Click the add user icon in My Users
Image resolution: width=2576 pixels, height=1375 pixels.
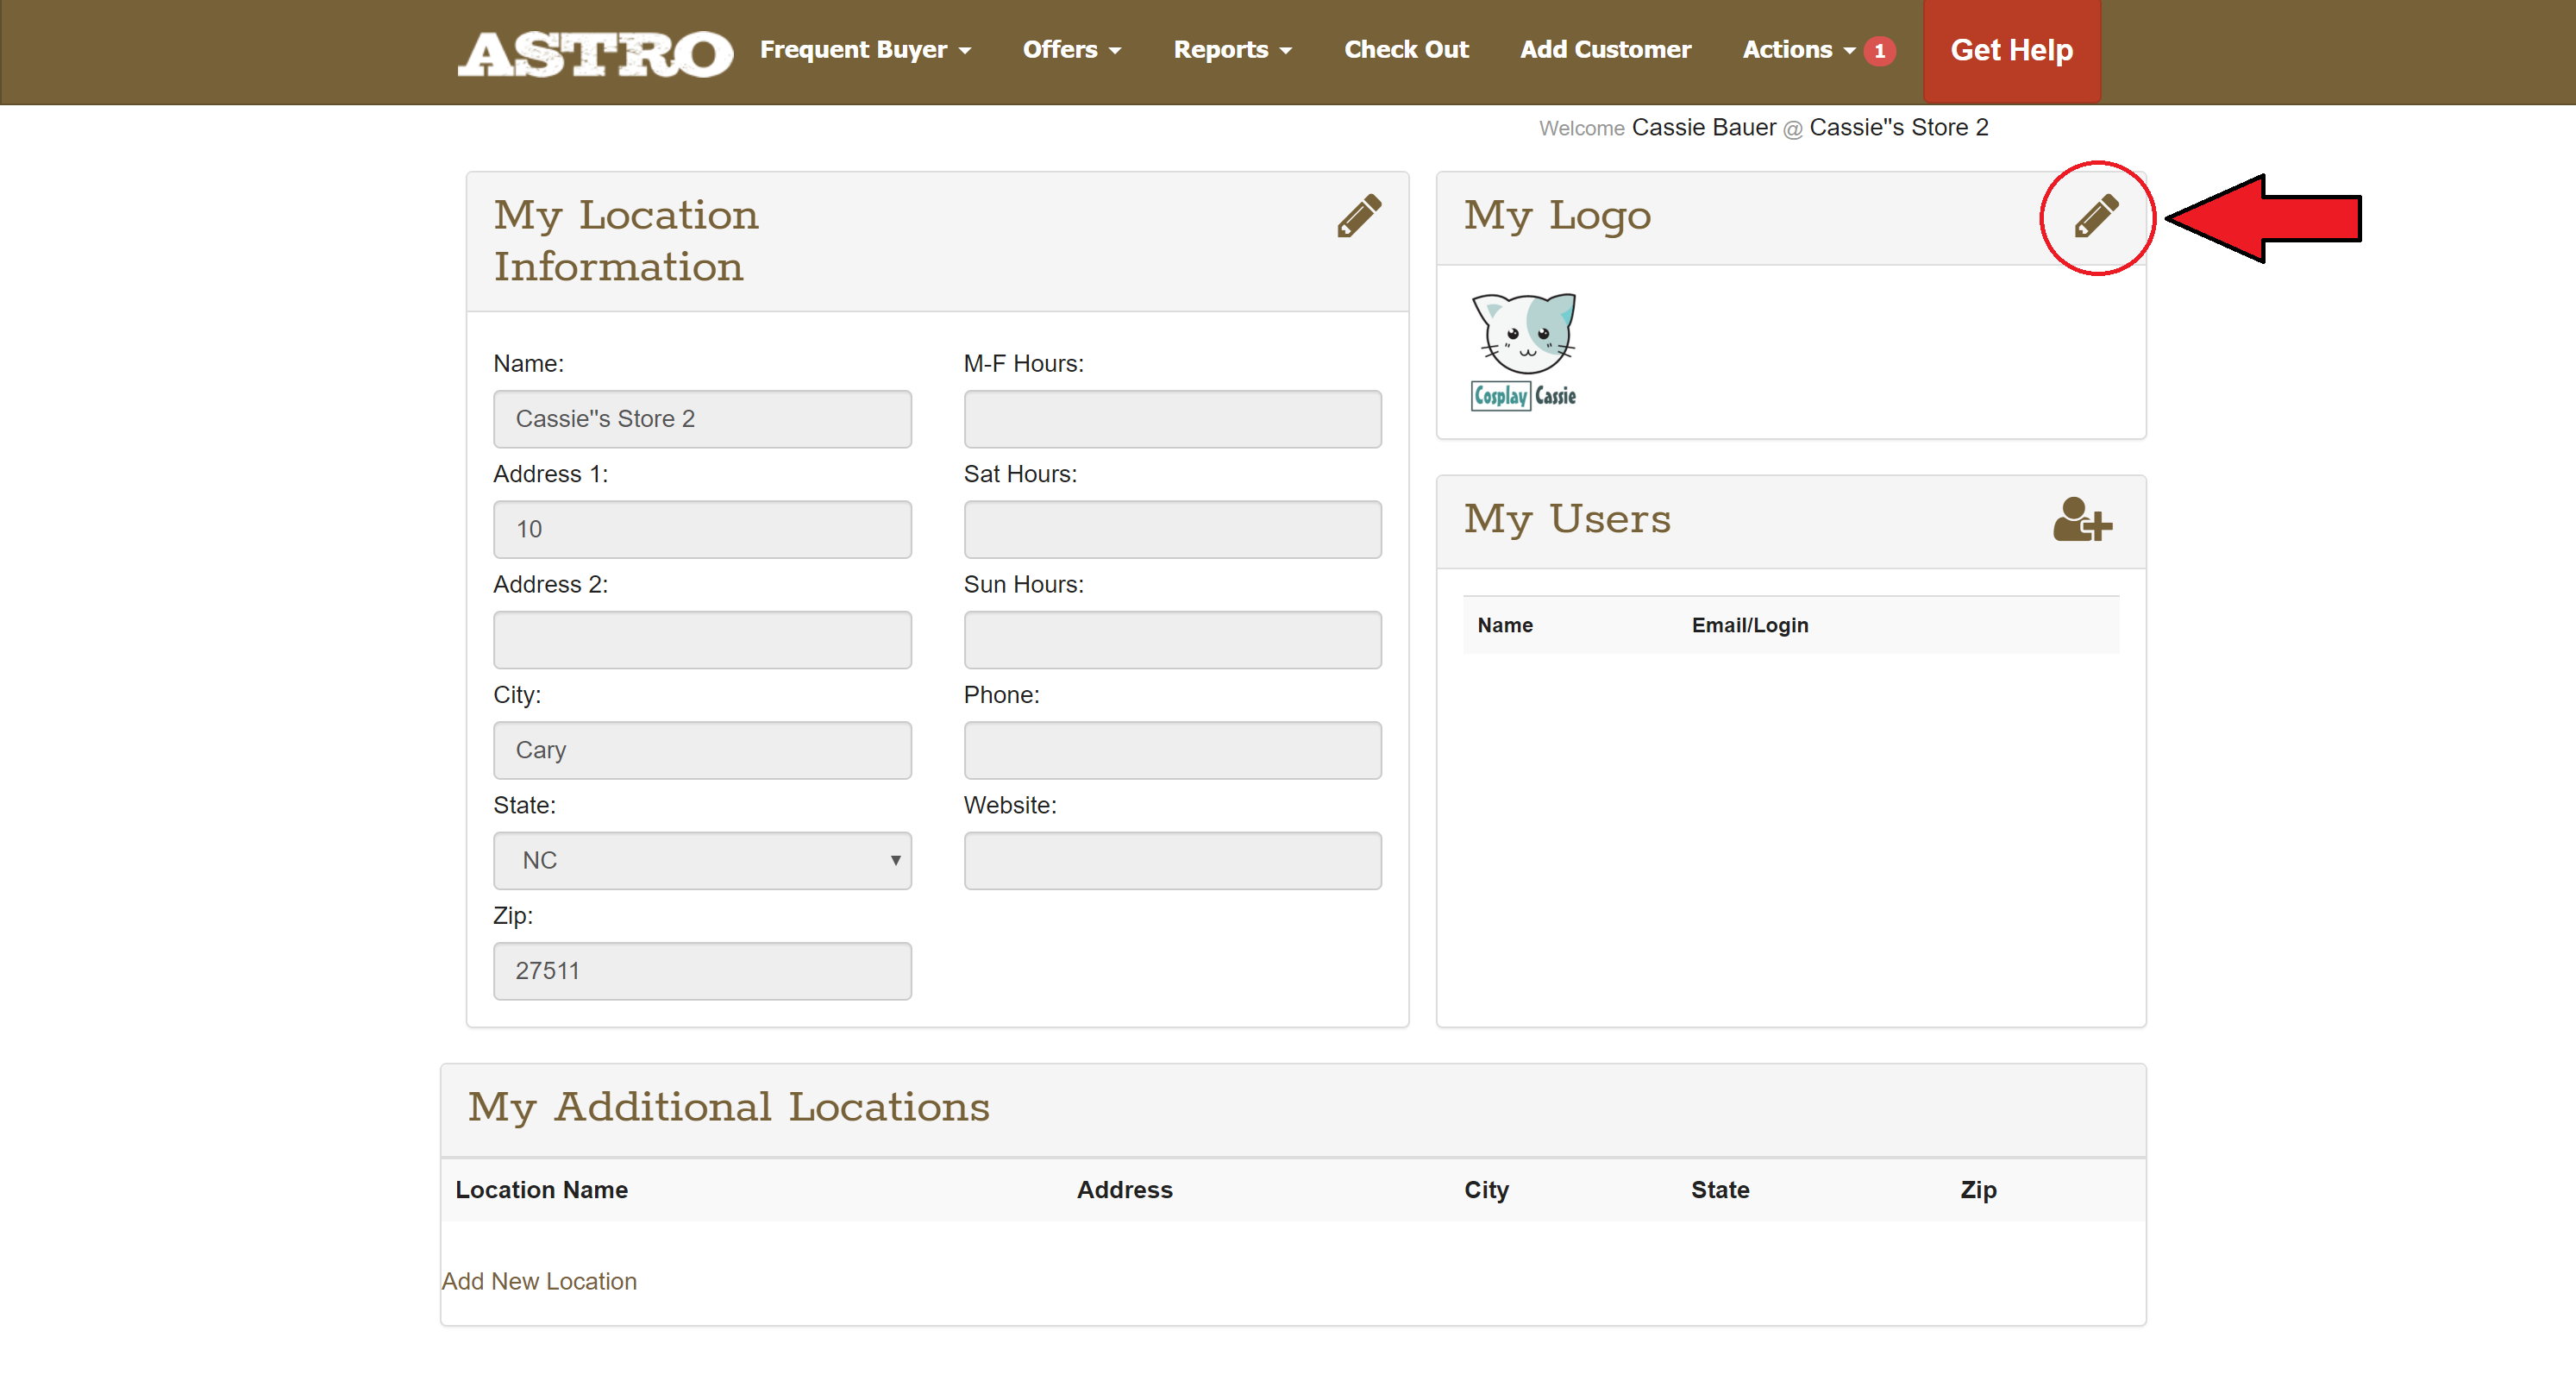2082,520
